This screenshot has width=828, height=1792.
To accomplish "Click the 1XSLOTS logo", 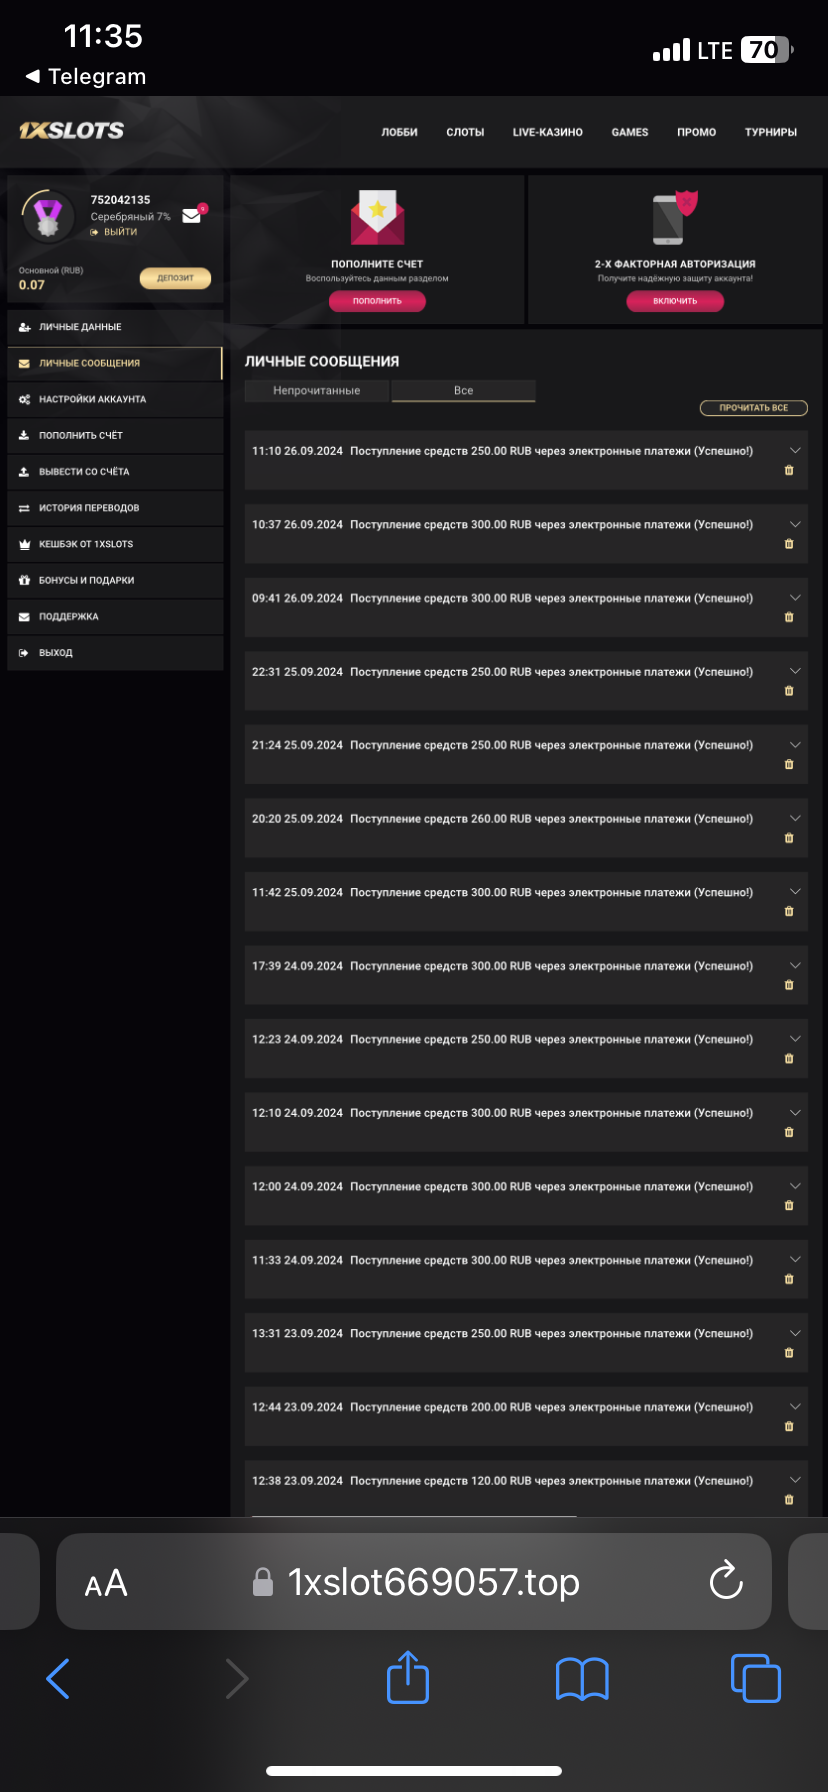I will [x=71, y=131].
